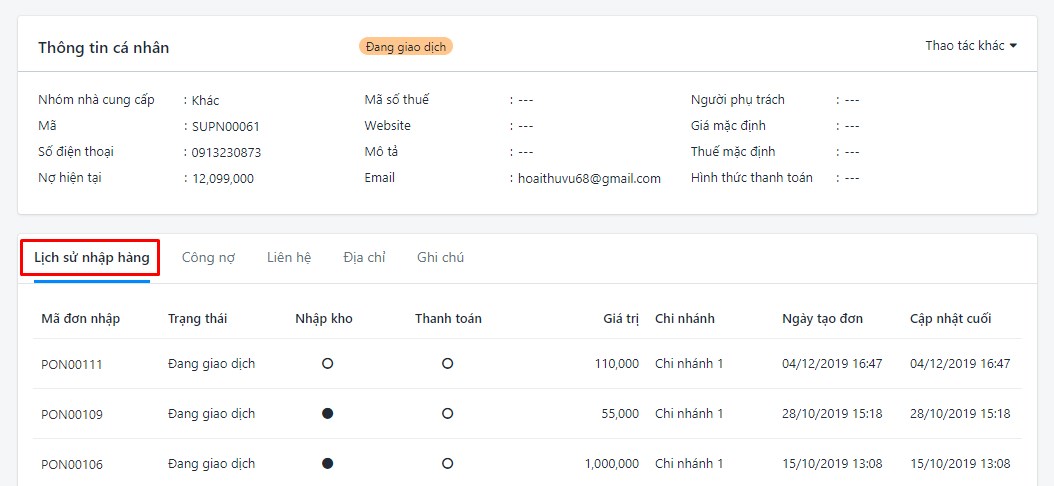This screenshot has width=1054, height=486.
Task: Click the Ngày tạo đơn column header
Action: tap(823, 319)
